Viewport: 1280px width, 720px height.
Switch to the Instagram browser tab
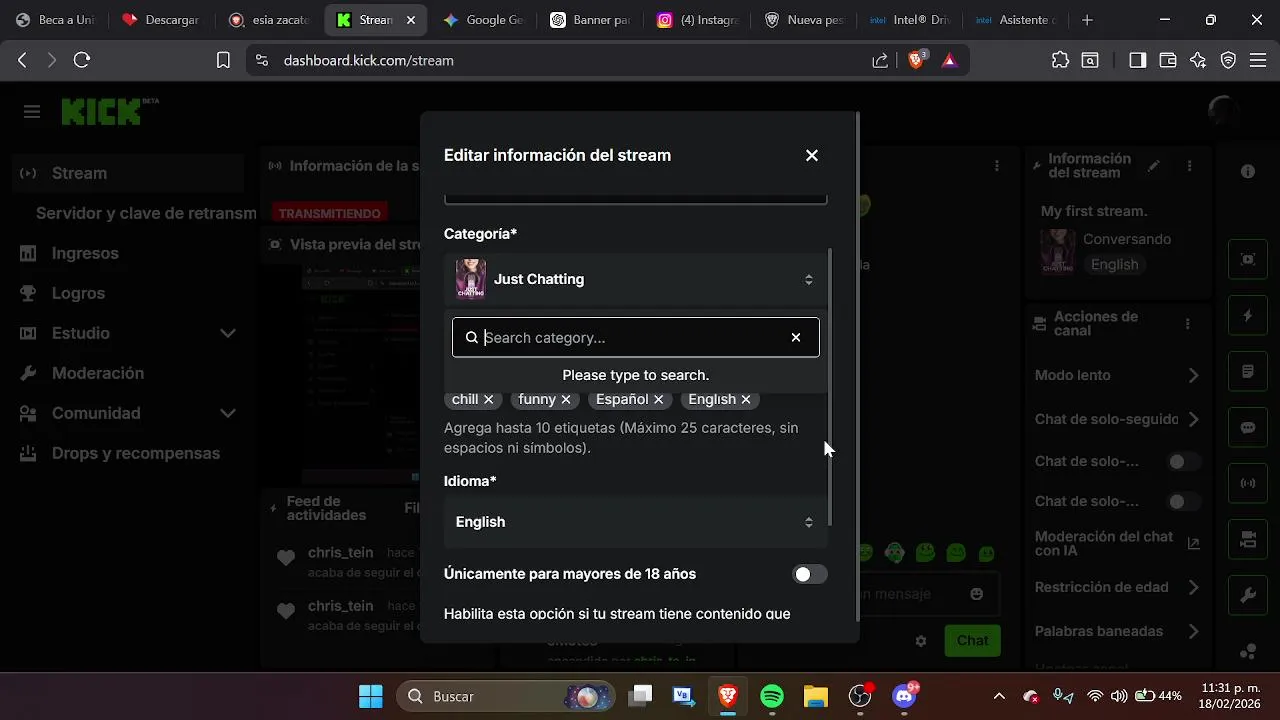point(698,20)
